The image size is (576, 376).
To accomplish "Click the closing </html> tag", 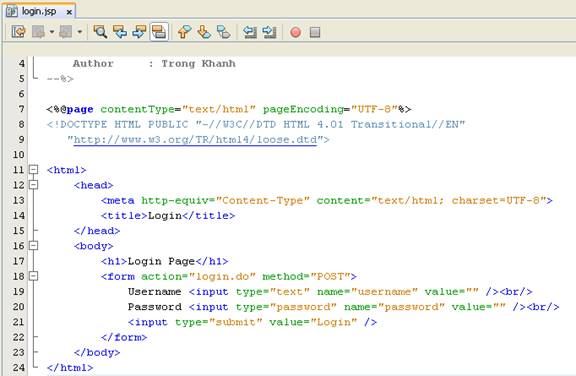I will pos(70,368).
